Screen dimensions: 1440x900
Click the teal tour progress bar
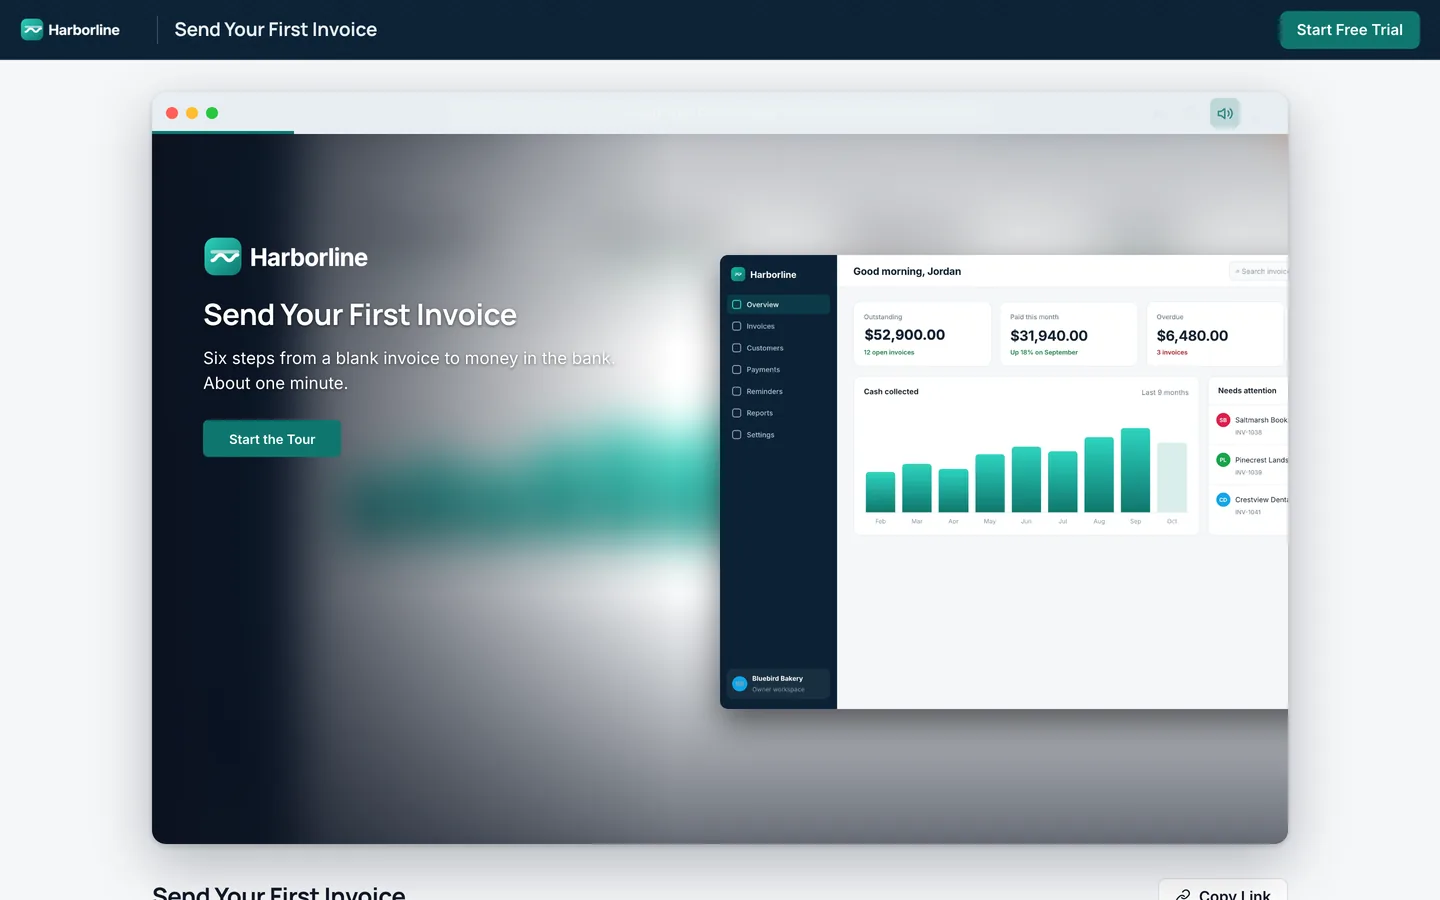pos(223,132)
